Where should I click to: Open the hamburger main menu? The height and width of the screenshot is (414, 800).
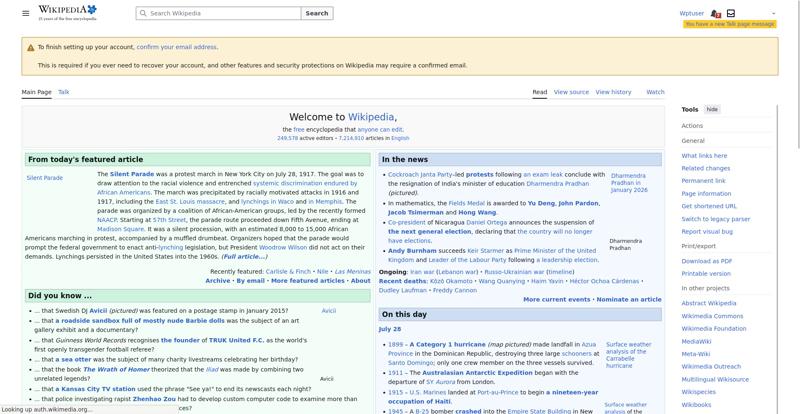coord(26,13)
